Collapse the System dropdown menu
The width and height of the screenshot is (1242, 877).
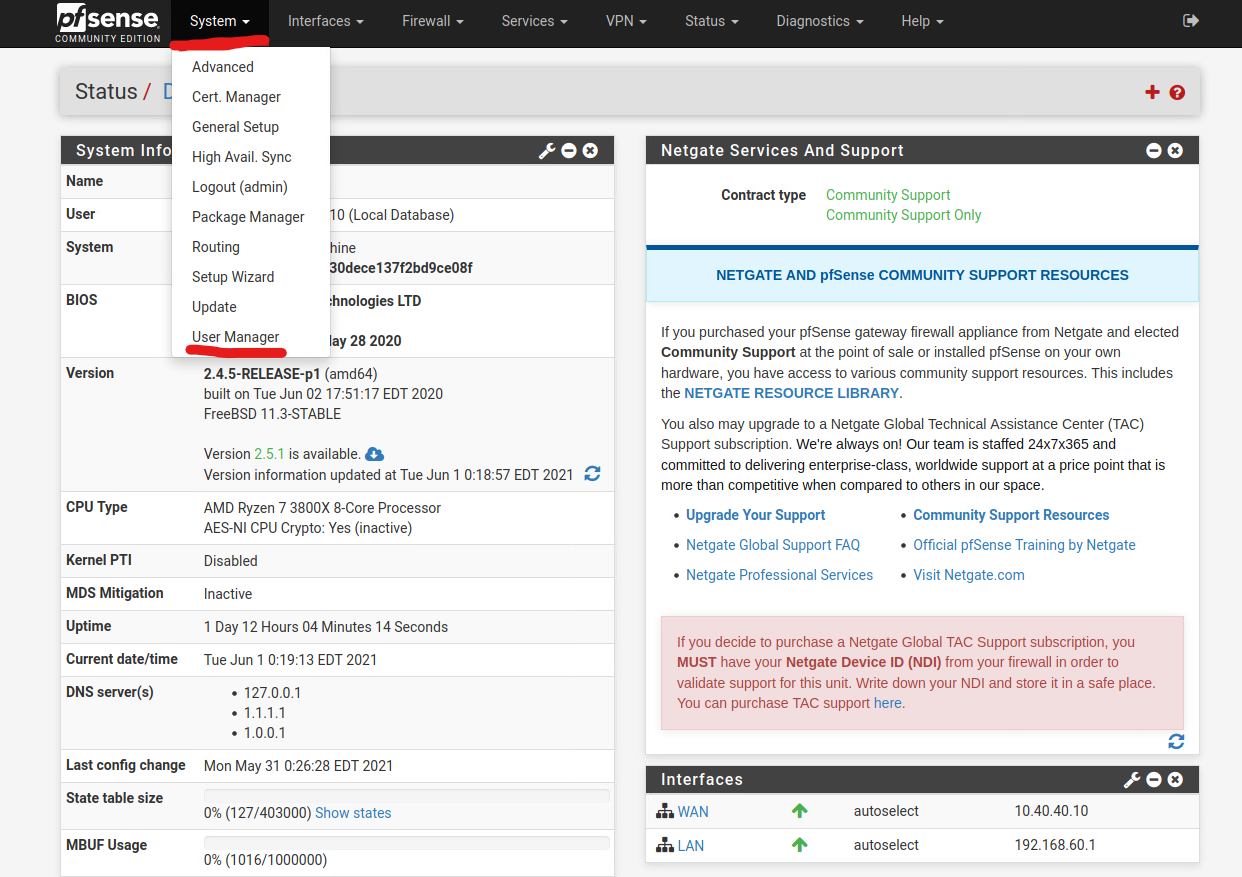(x=220, y=21)
